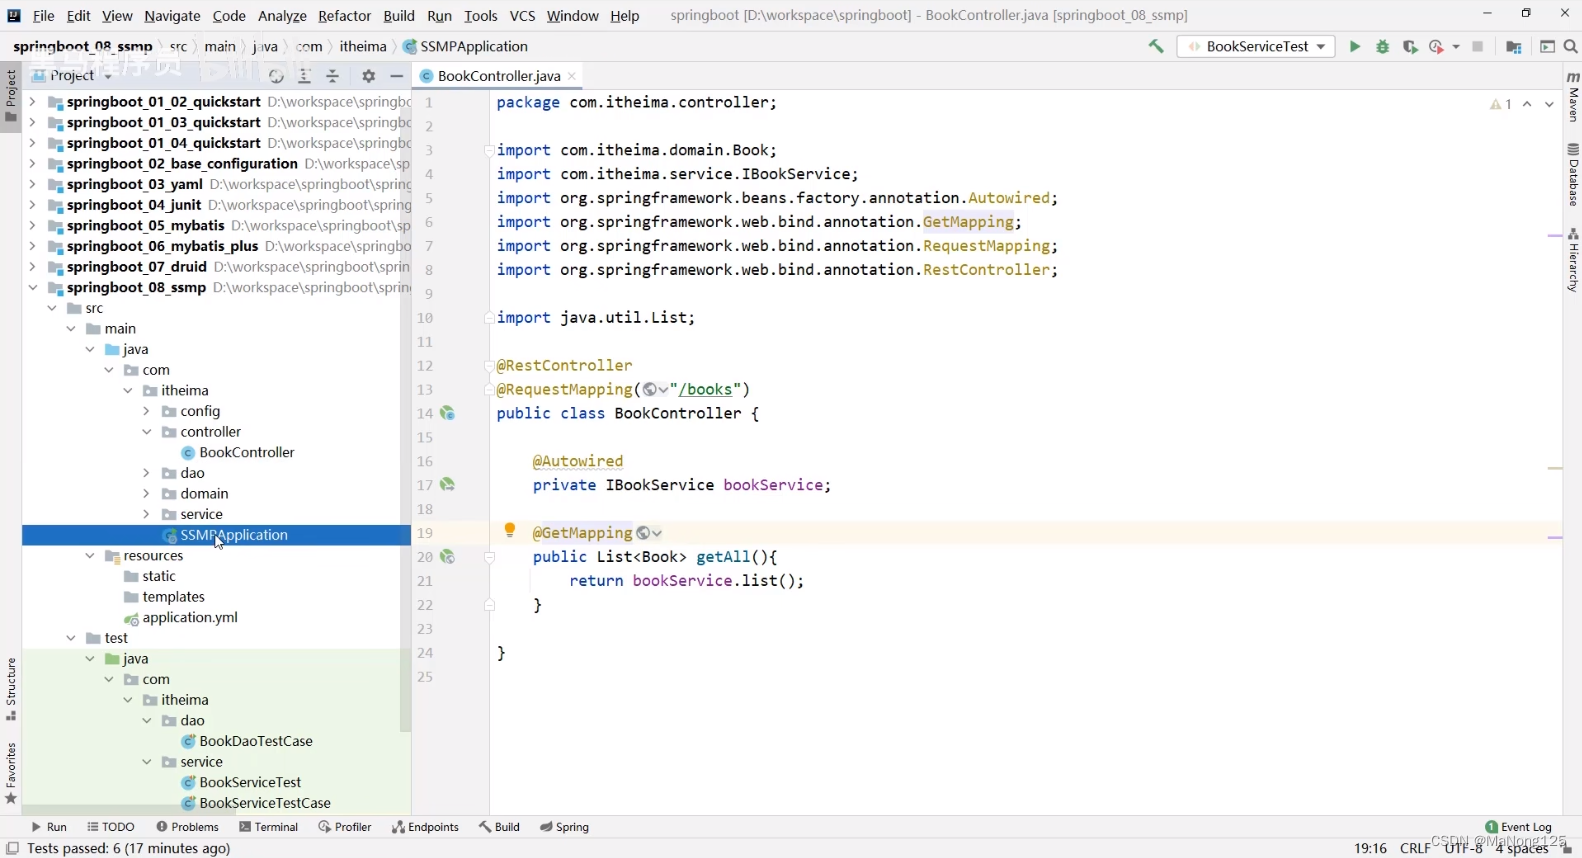Click the Build project hammer icon
This screenshot has height=858, width=1582.
coord(1156,46)
